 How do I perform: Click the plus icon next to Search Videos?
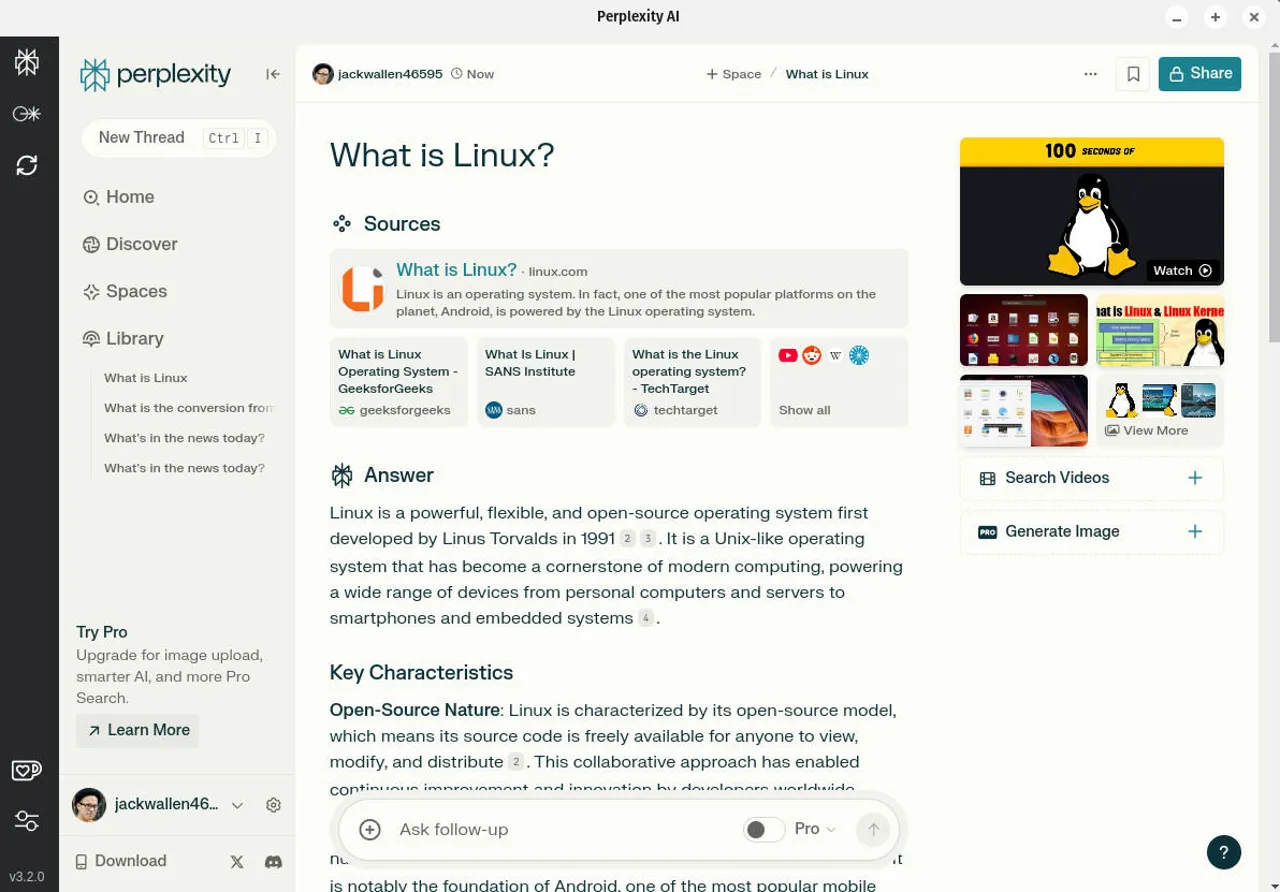tap(1195, 478)
